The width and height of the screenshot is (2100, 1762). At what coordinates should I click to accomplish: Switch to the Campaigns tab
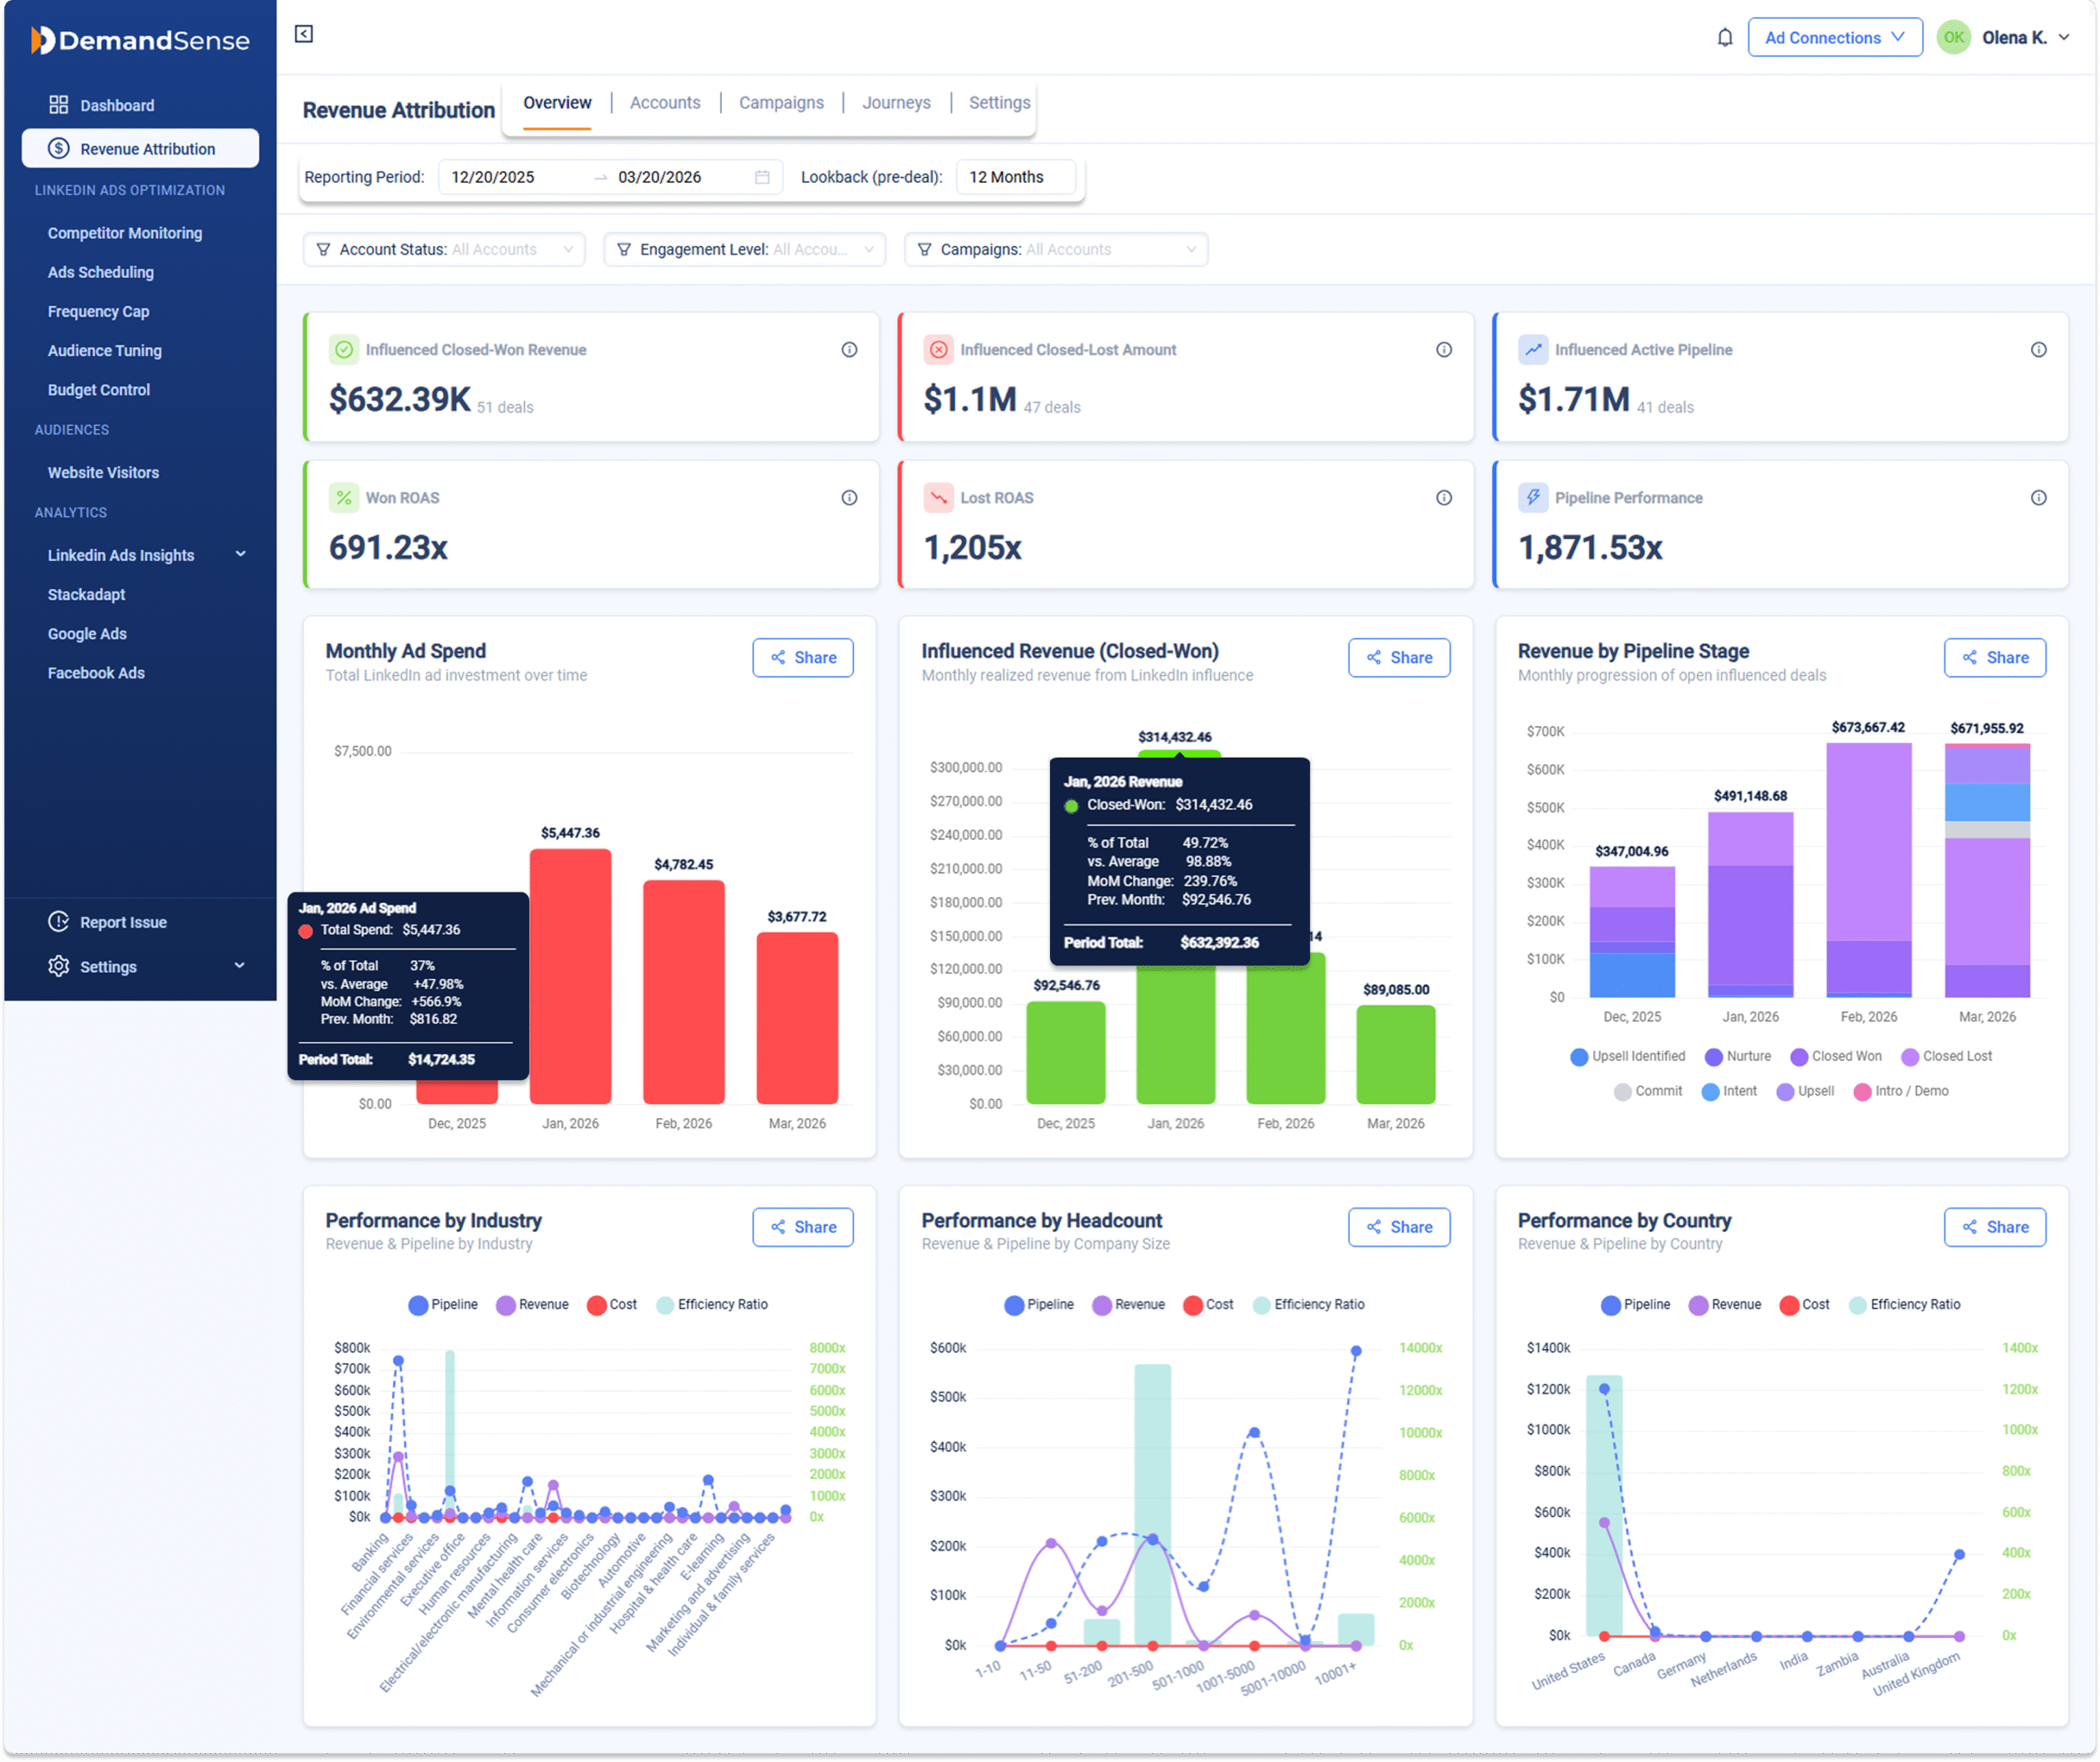781,103
